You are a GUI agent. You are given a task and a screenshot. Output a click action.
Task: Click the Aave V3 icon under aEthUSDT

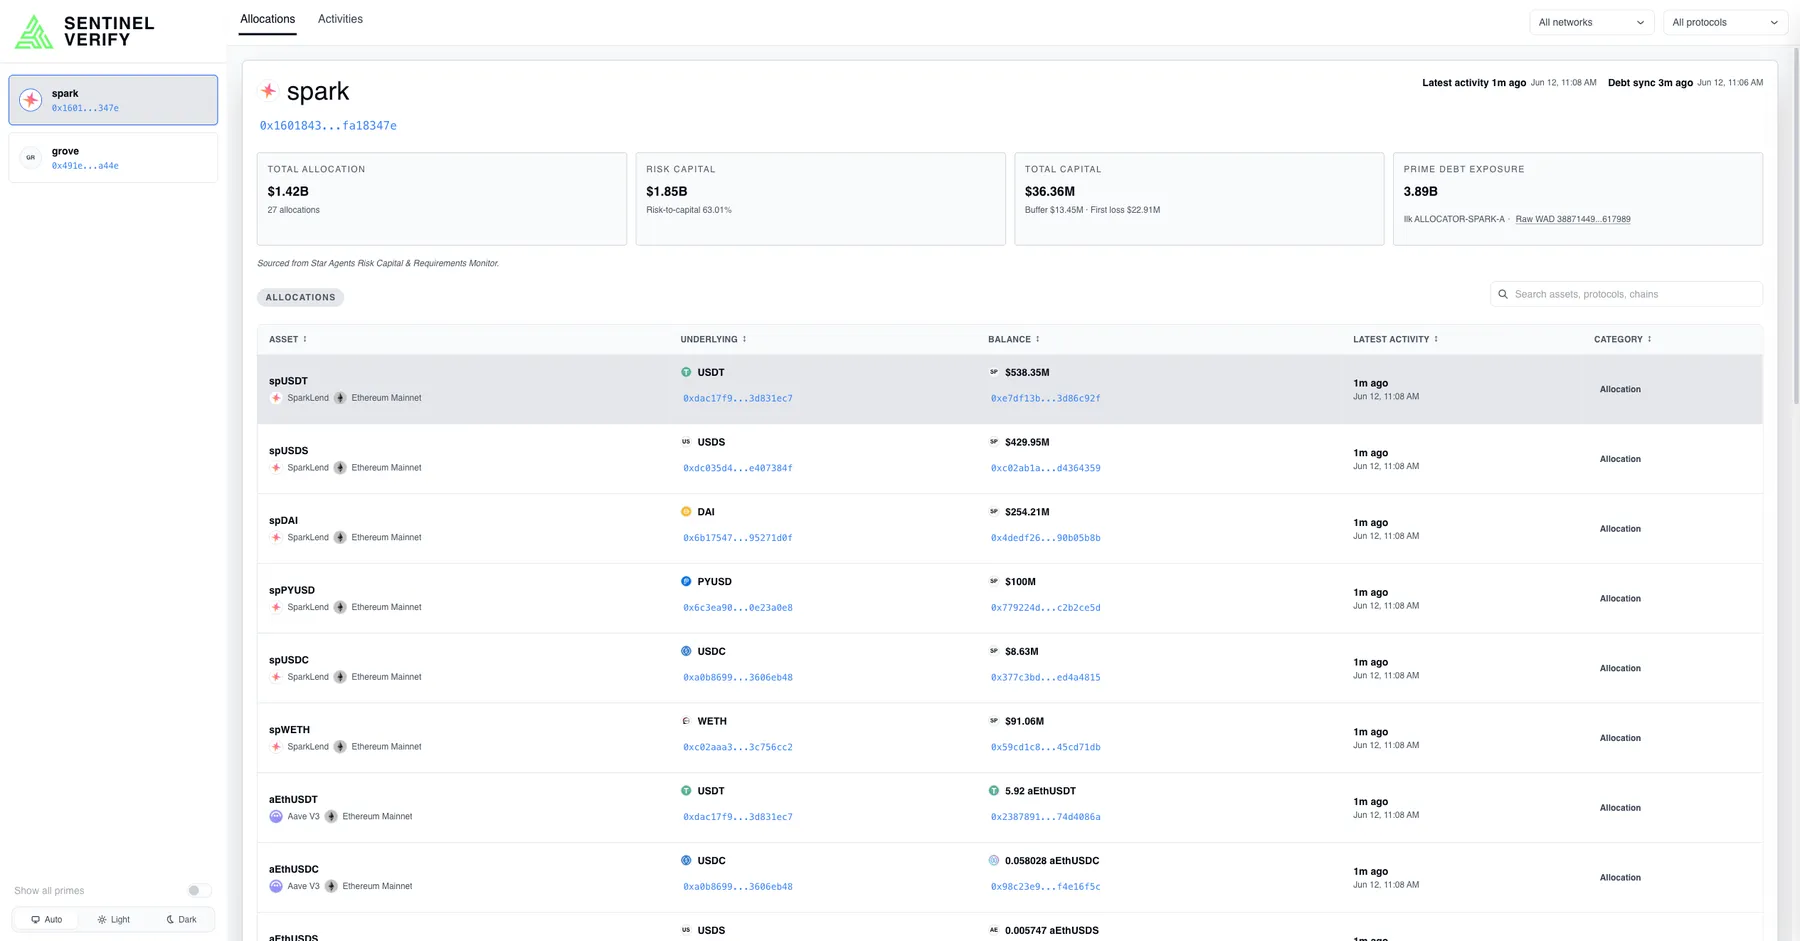pos(276,817)
